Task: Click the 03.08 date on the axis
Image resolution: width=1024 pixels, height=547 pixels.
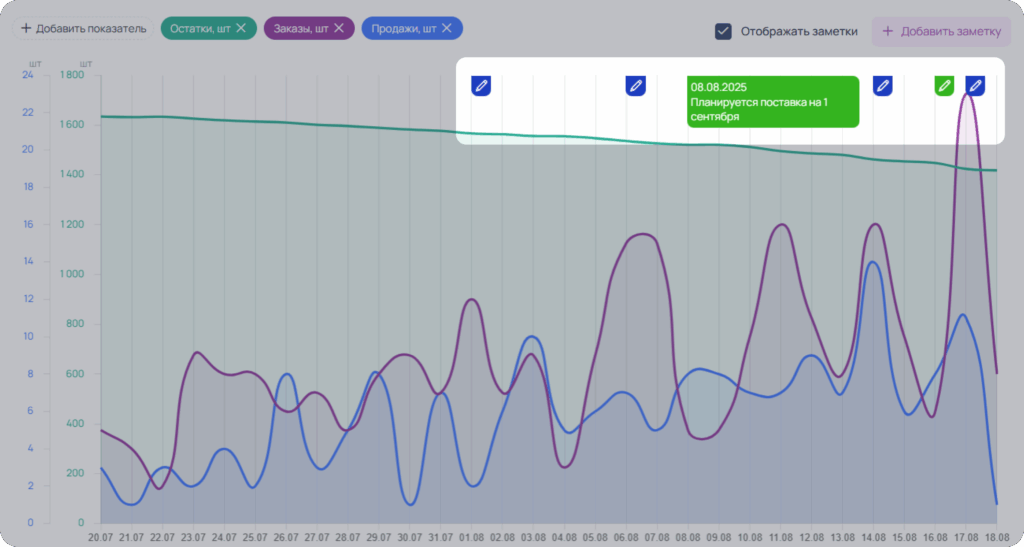Action: (534, 536)
